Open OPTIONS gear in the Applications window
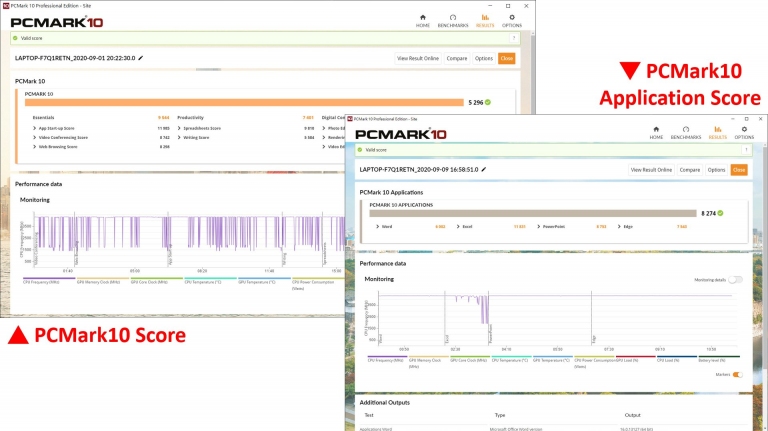 [x=744, y=133]
